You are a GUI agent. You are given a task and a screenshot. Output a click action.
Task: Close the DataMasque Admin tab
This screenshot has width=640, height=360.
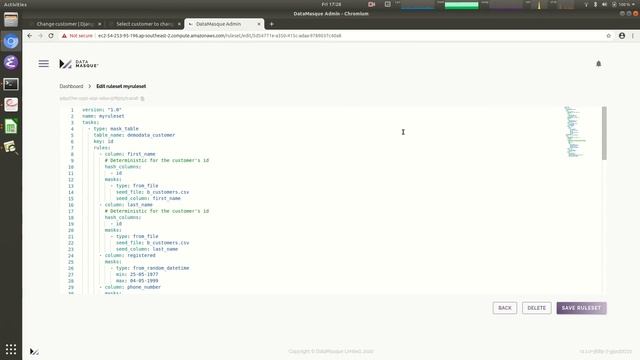pyautogui.click(x=259, y=24)
